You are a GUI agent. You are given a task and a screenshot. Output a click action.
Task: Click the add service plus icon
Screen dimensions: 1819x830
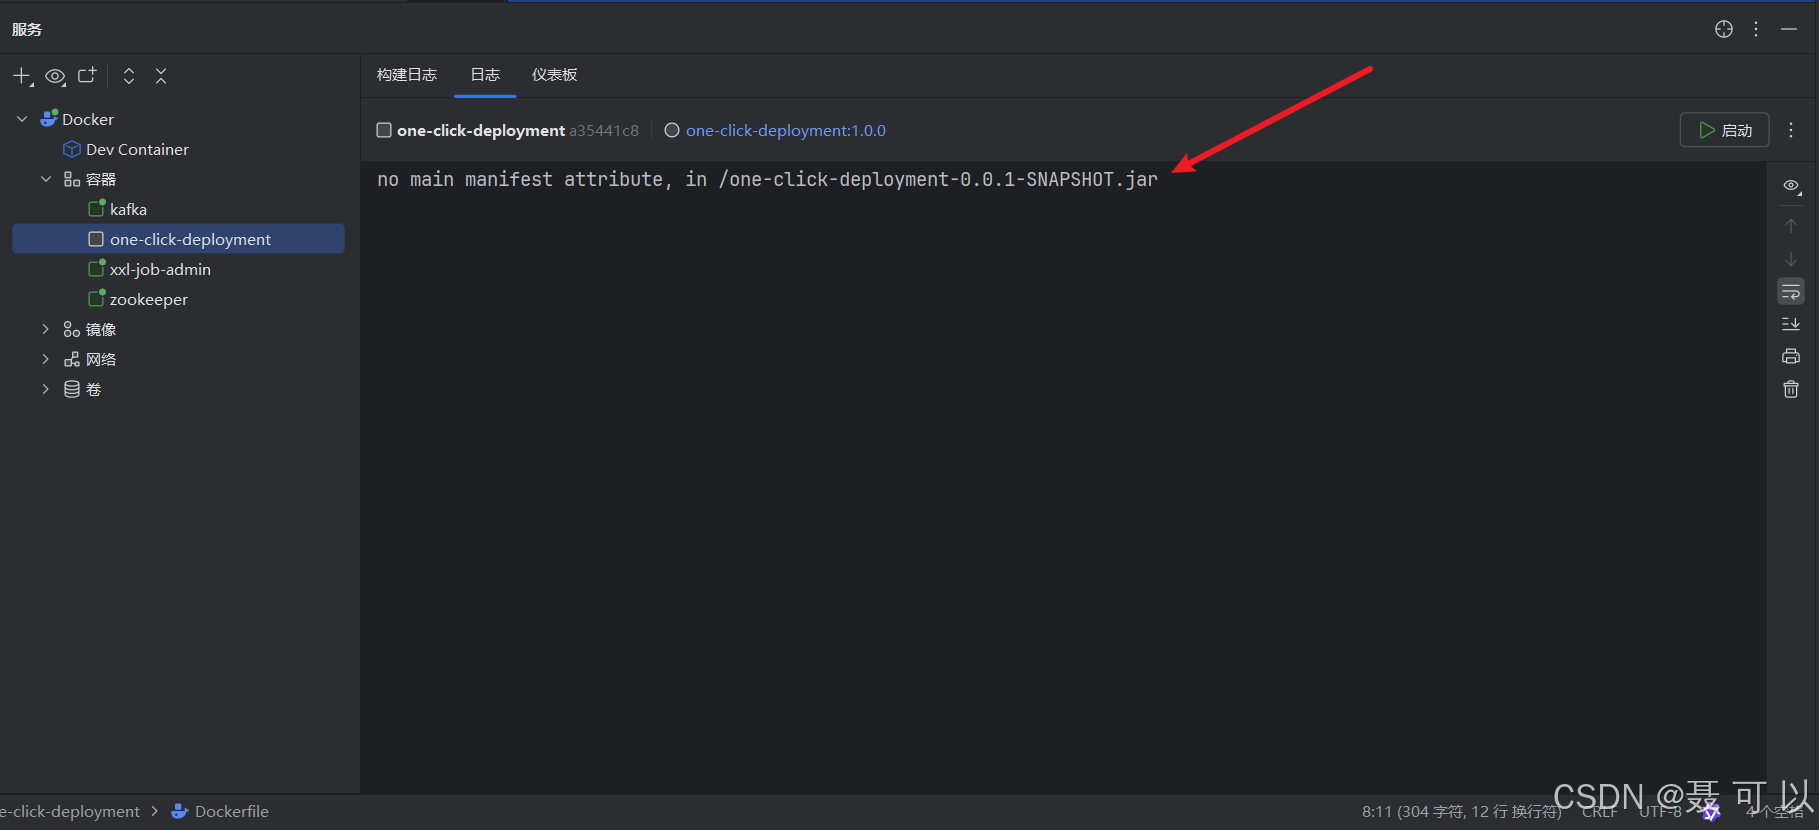click(x=22, y=76)
